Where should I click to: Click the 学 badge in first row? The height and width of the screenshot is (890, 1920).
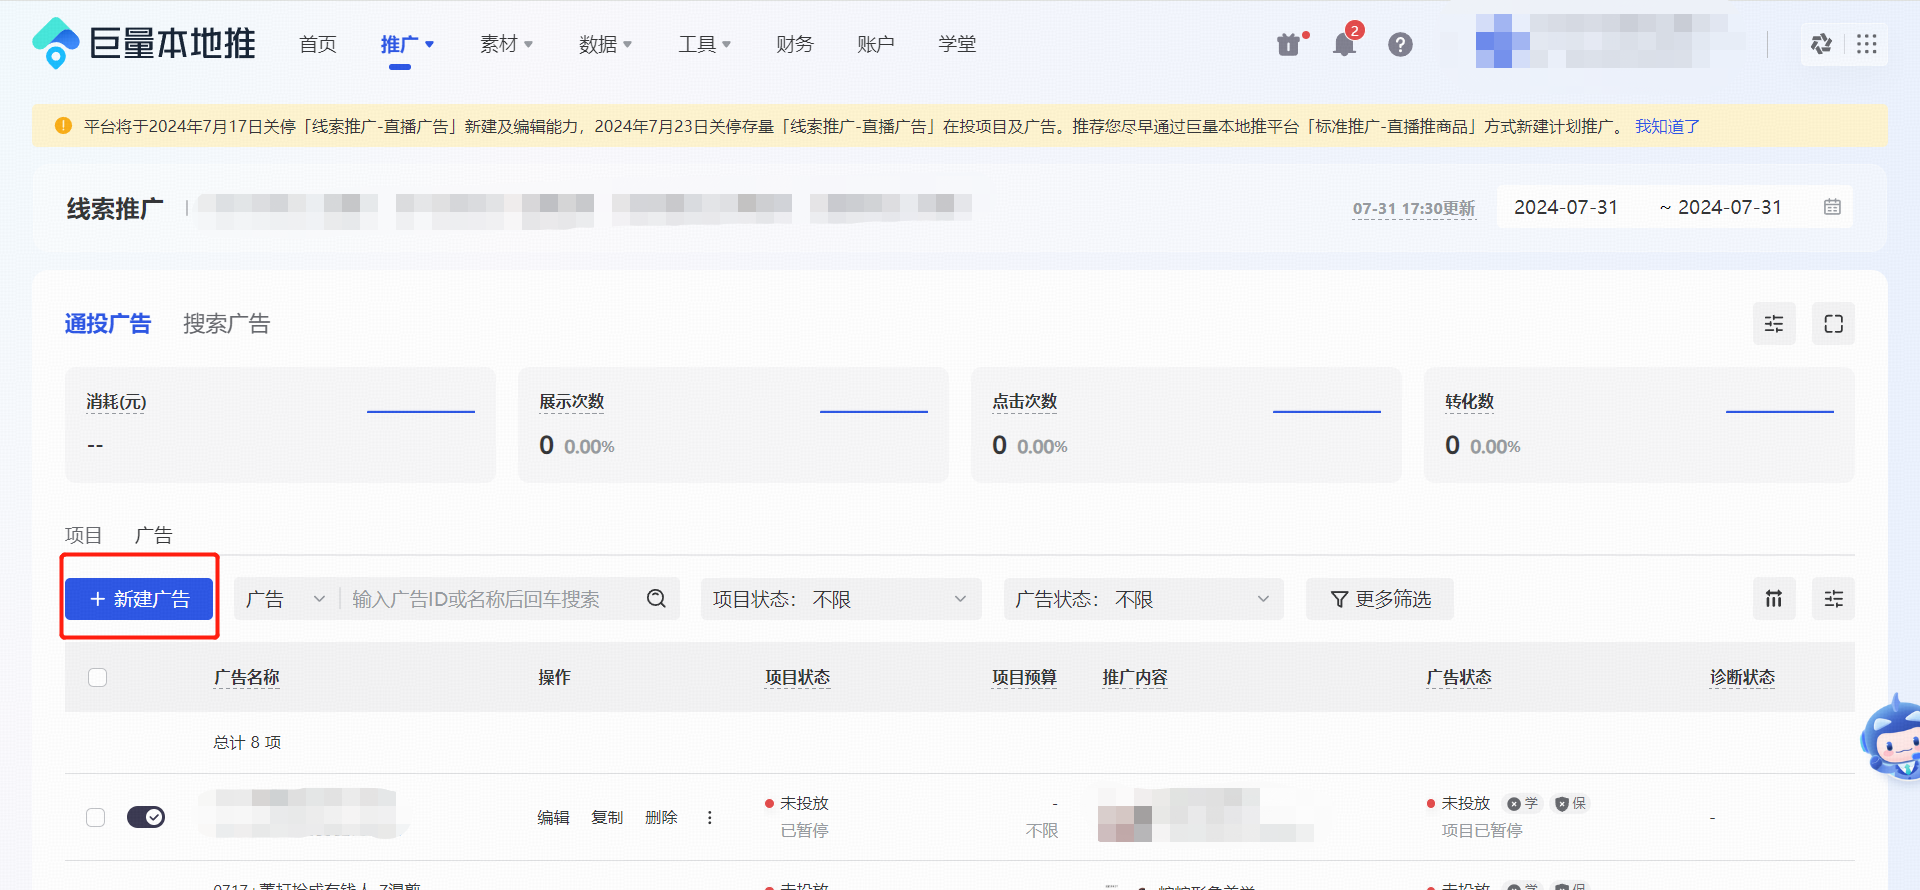[1523, 803]
